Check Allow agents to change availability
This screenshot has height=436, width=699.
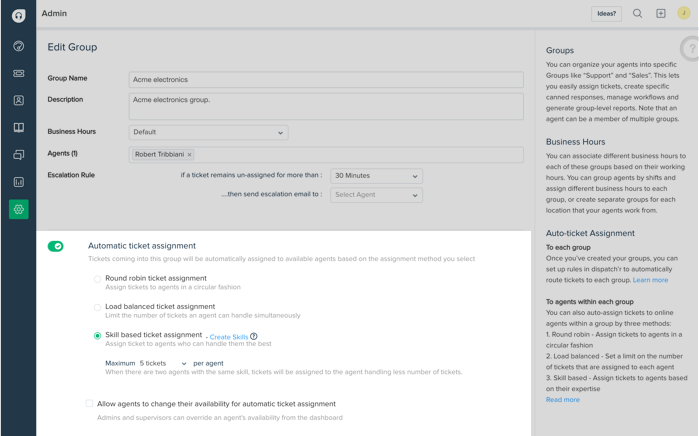click(x=89, y=404)
